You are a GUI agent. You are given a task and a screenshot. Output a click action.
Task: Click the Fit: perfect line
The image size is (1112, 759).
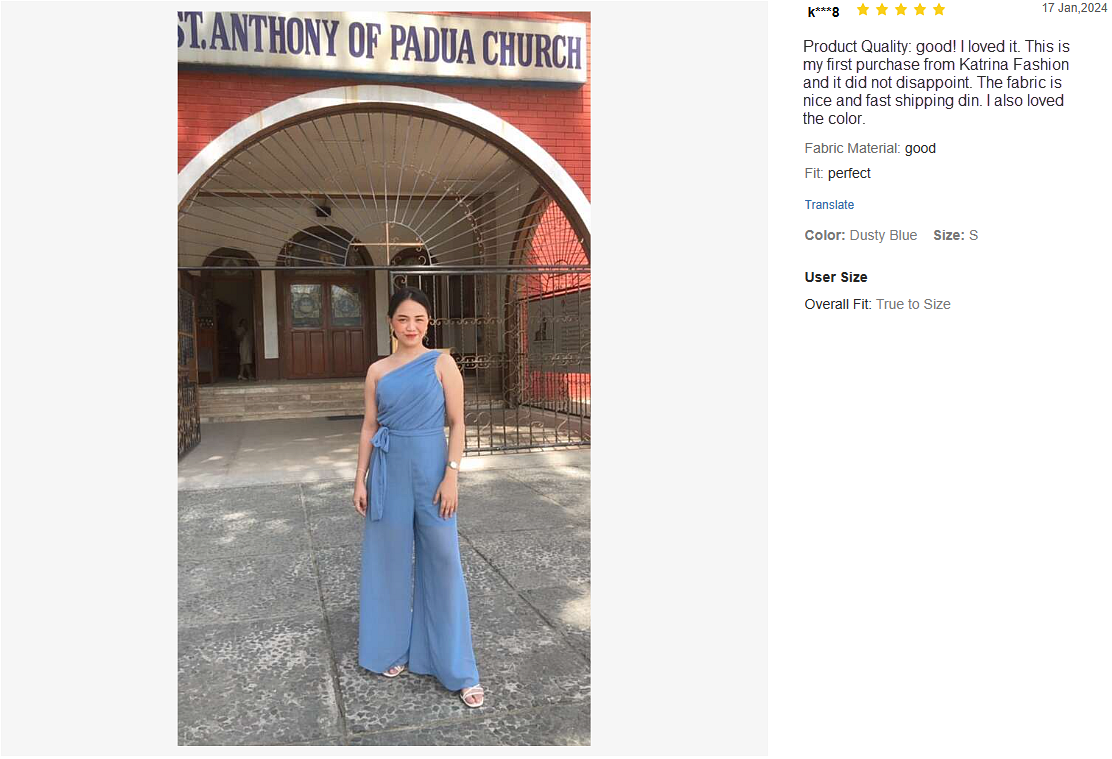838,173
